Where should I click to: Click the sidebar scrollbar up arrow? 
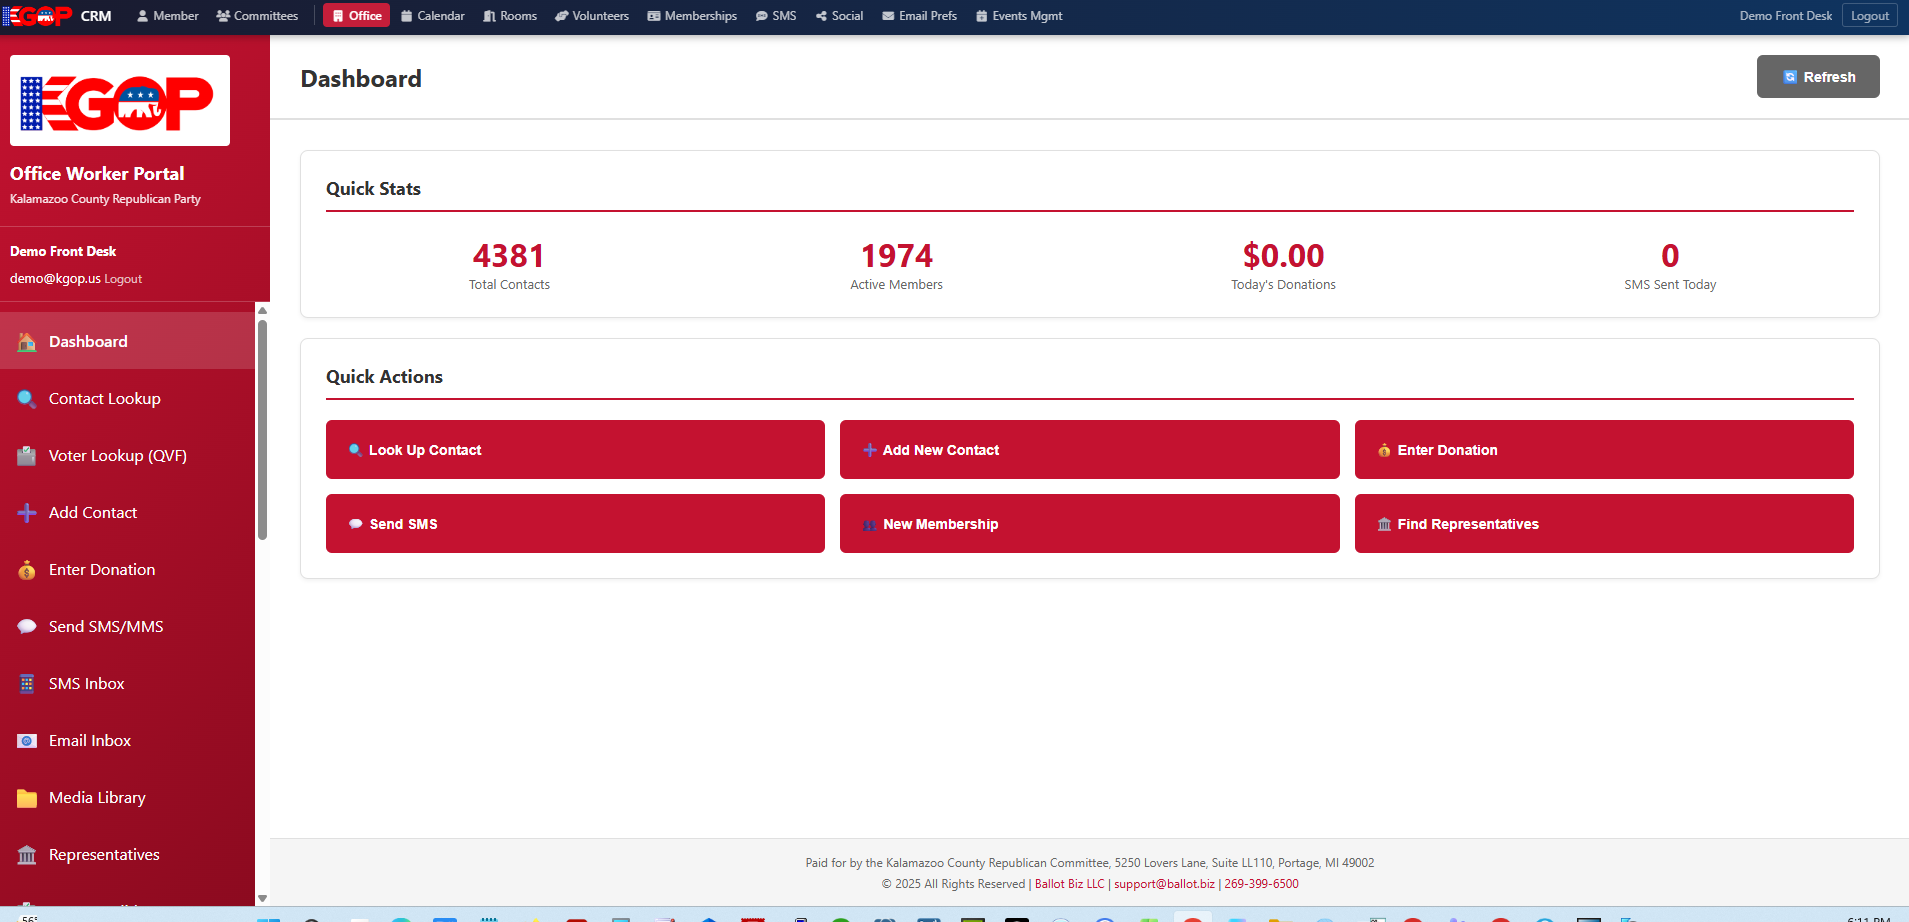[x=261, y=310]
